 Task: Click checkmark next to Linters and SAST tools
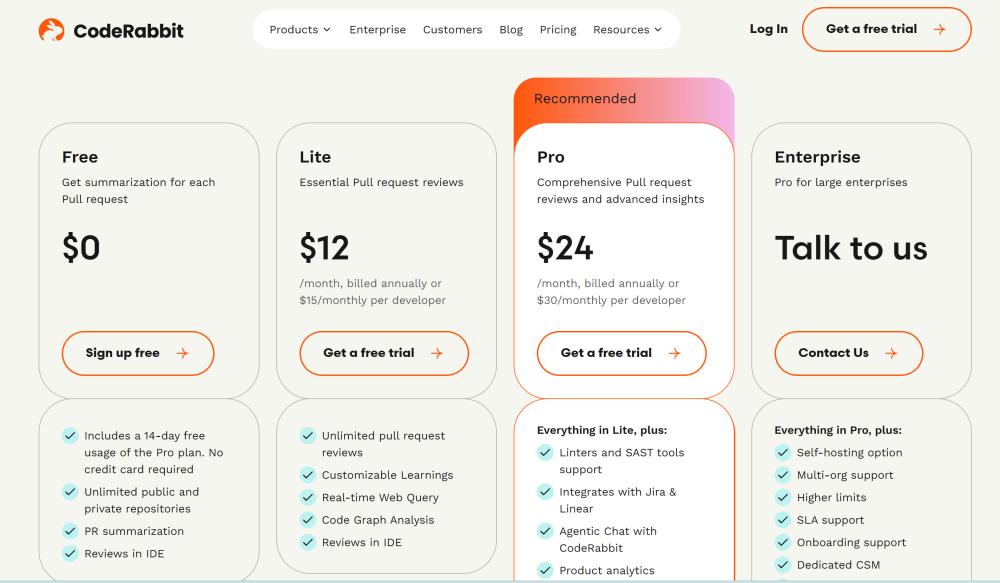(545, 452)
